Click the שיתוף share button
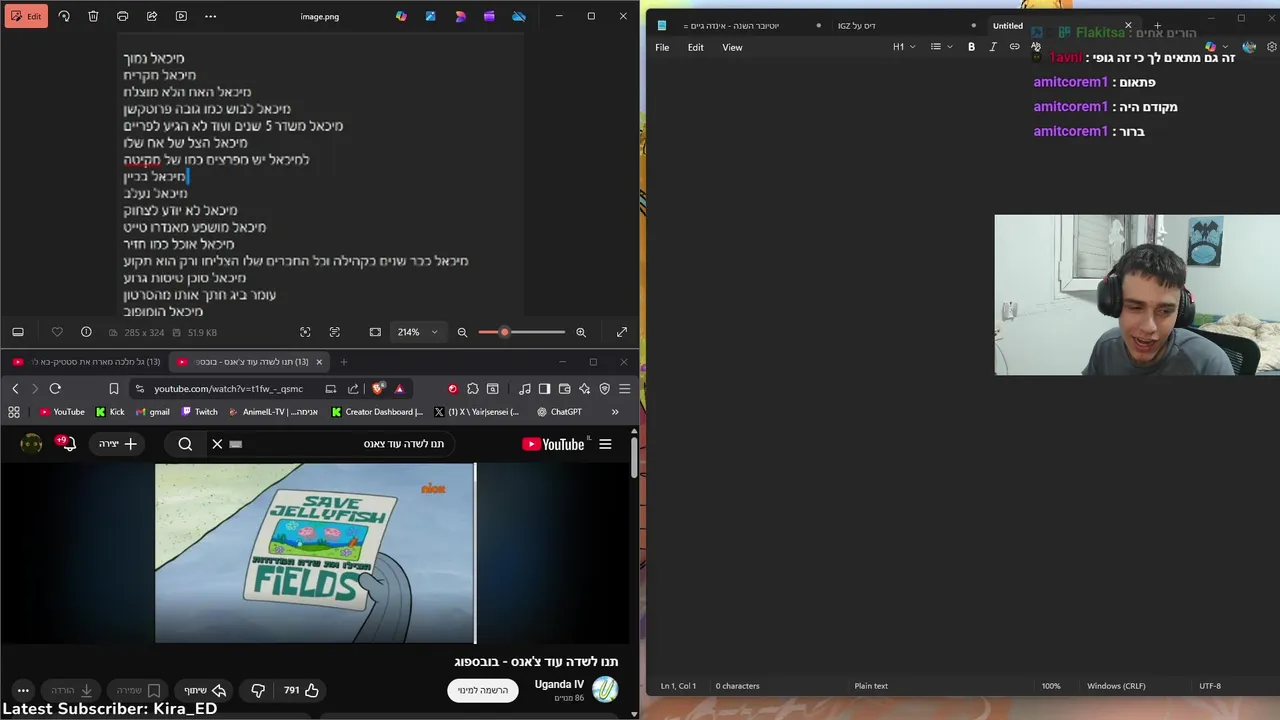 pos(205,690)
